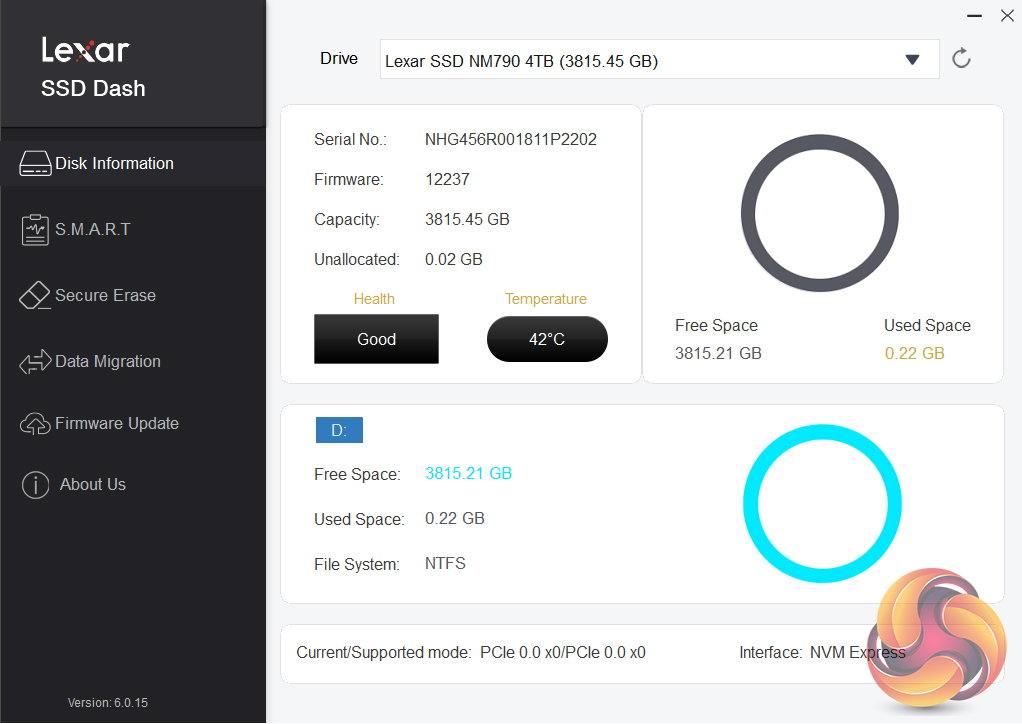Click the NTFS file system value

[x=445, y=564]
